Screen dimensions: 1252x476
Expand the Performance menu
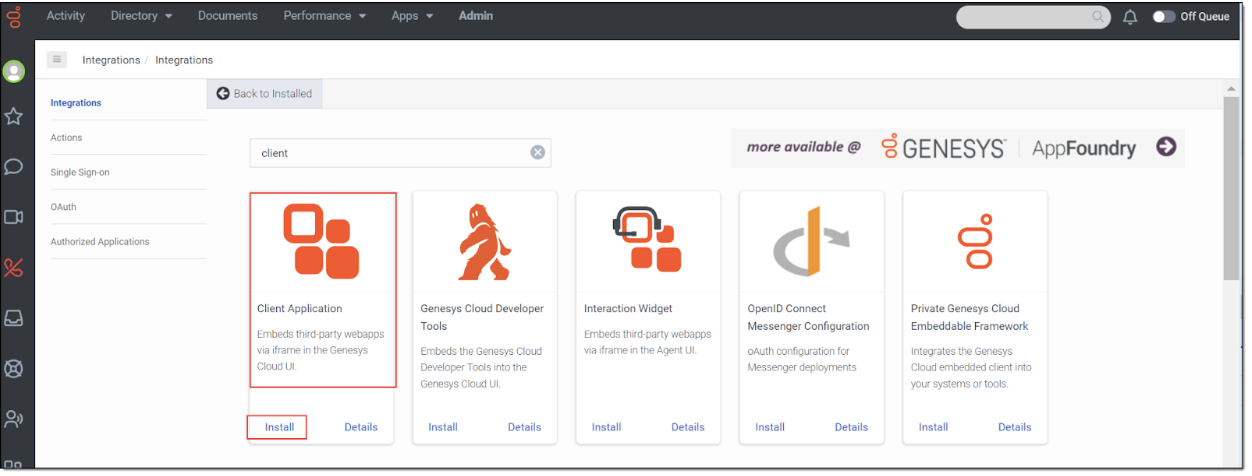click(325, 16)
